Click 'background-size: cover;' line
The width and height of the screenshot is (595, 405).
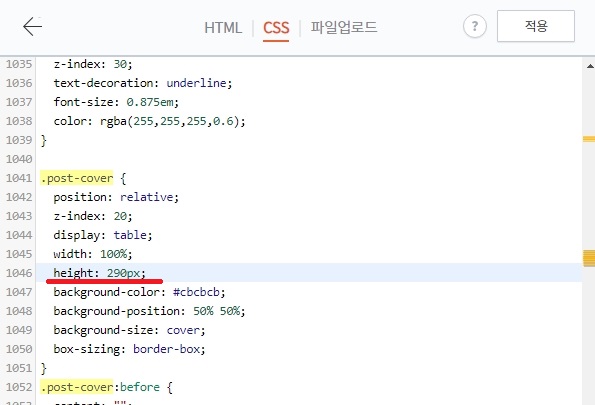pos(129,330)
